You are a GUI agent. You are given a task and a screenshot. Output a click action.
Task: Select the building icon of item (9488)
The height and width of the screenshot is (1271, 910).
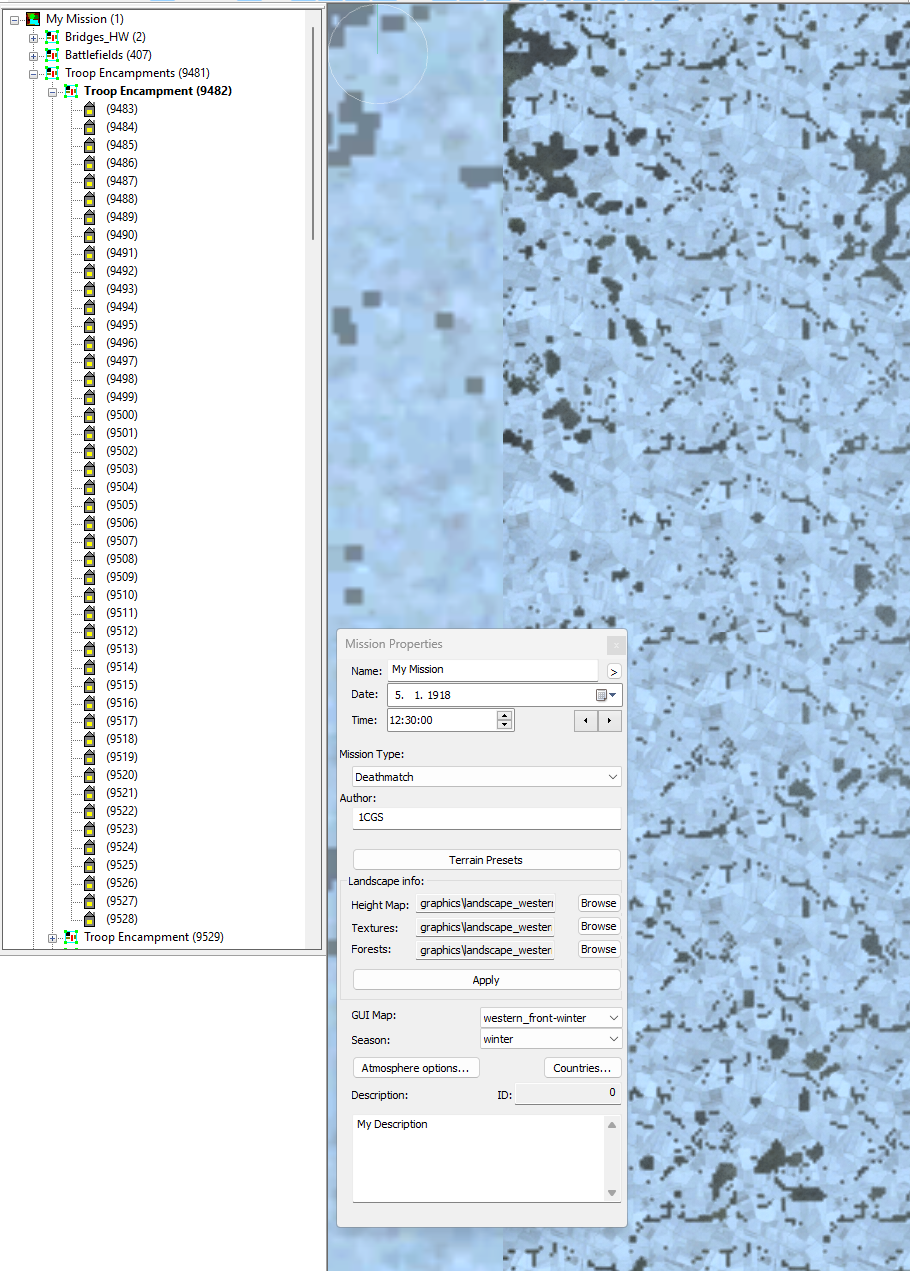(89, 199)
